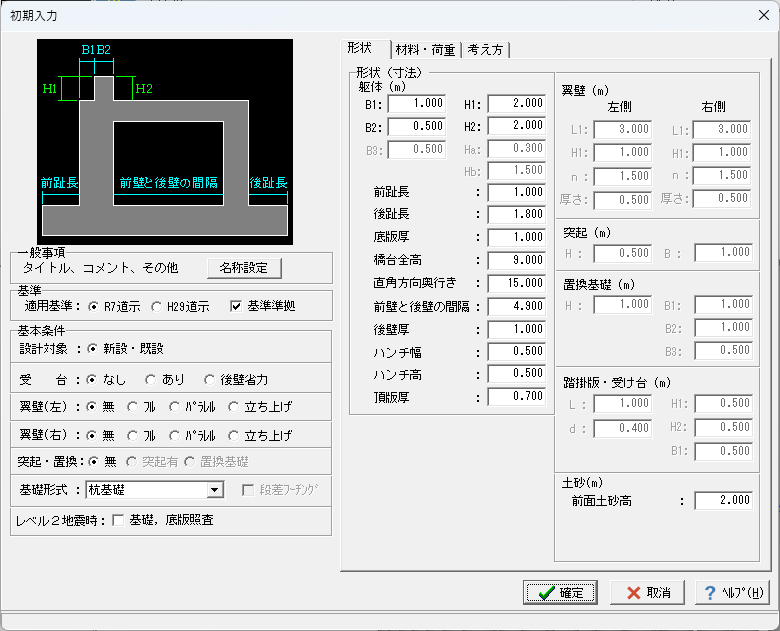Open help with the ﾍﾙﾌﾟ(H) button
The image size is (780, 631).
(x=732, y=592)
